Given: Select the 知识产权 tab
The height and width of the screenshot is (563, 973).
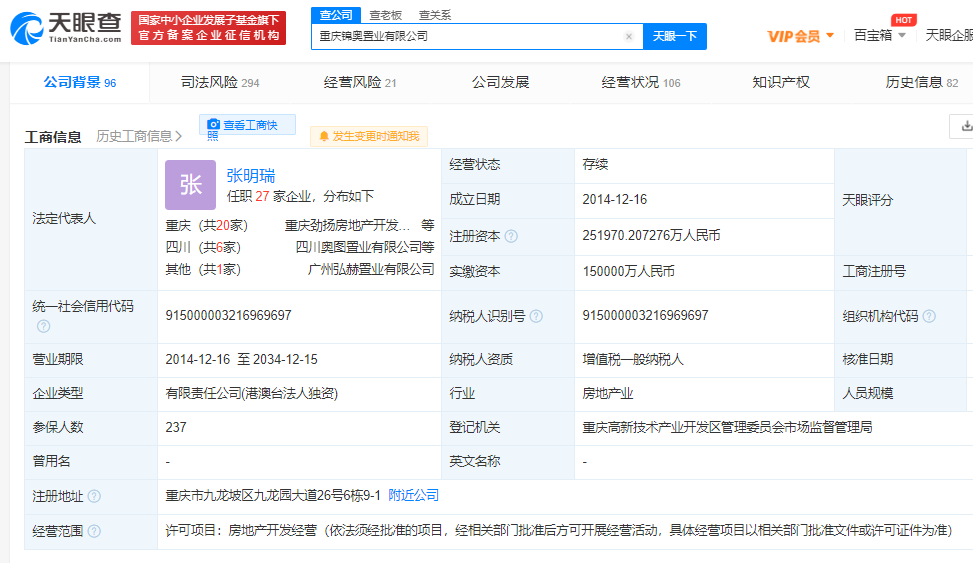Looking at the screenshot, I should pyautogui.click(x=781, y=83).
